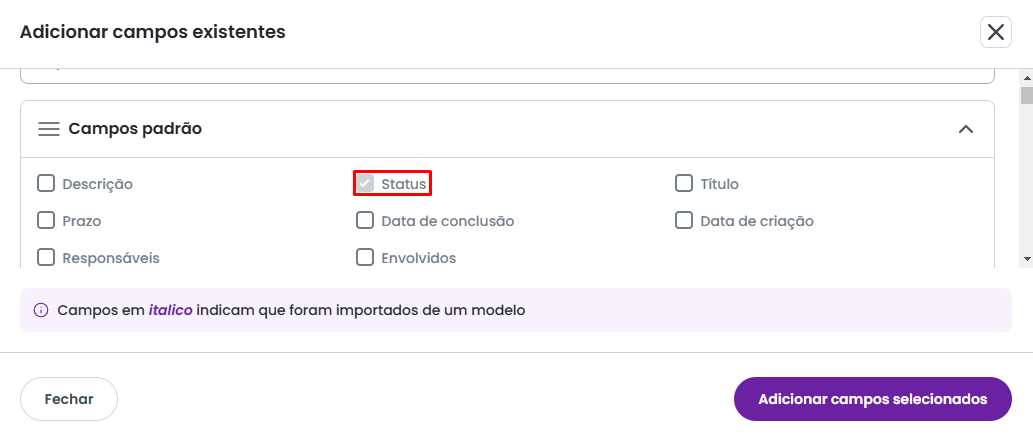
Task: Mark the Data de criação checkbox
Action: (684, 220)
